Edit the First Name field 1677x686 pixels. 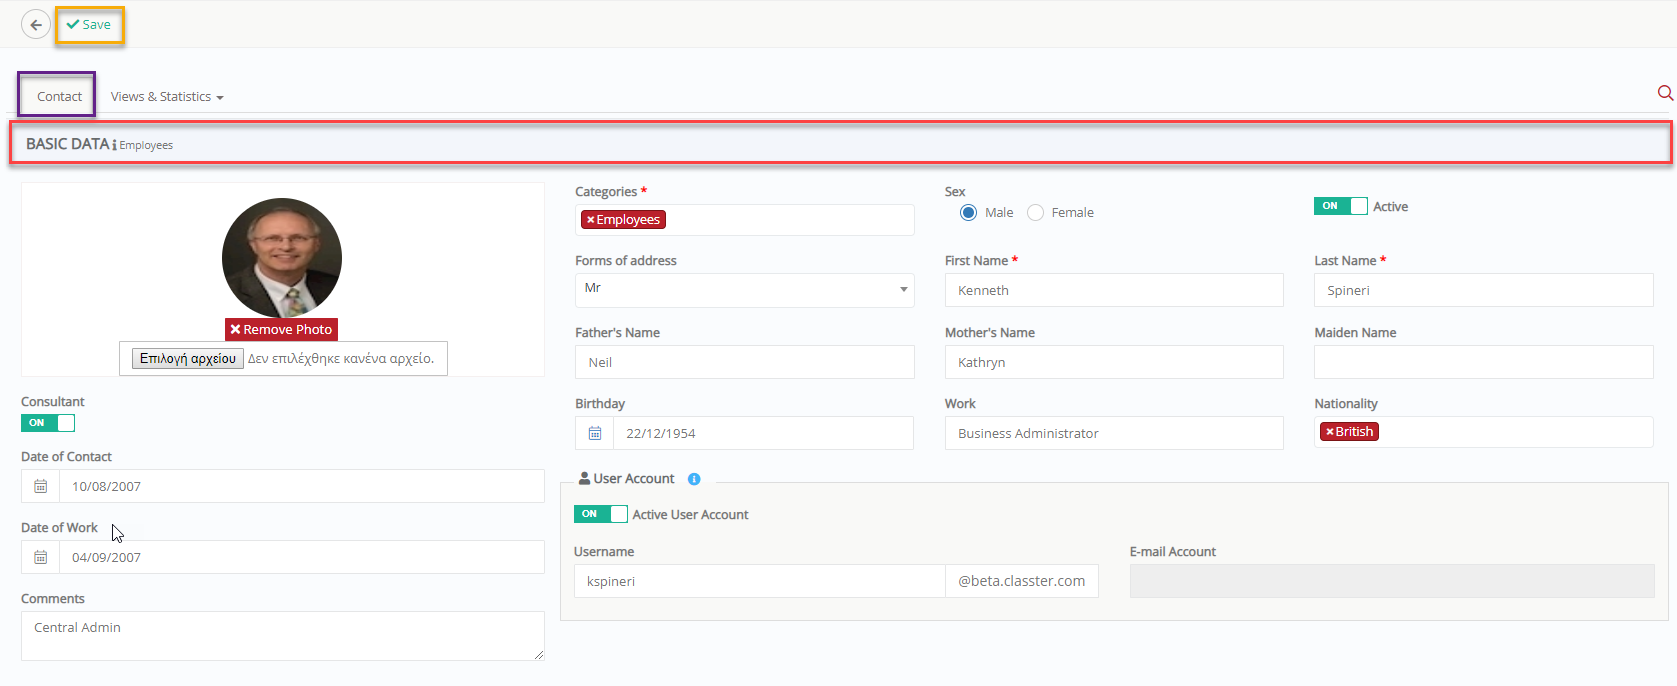pyautogui.click(x=1114, y=290)
